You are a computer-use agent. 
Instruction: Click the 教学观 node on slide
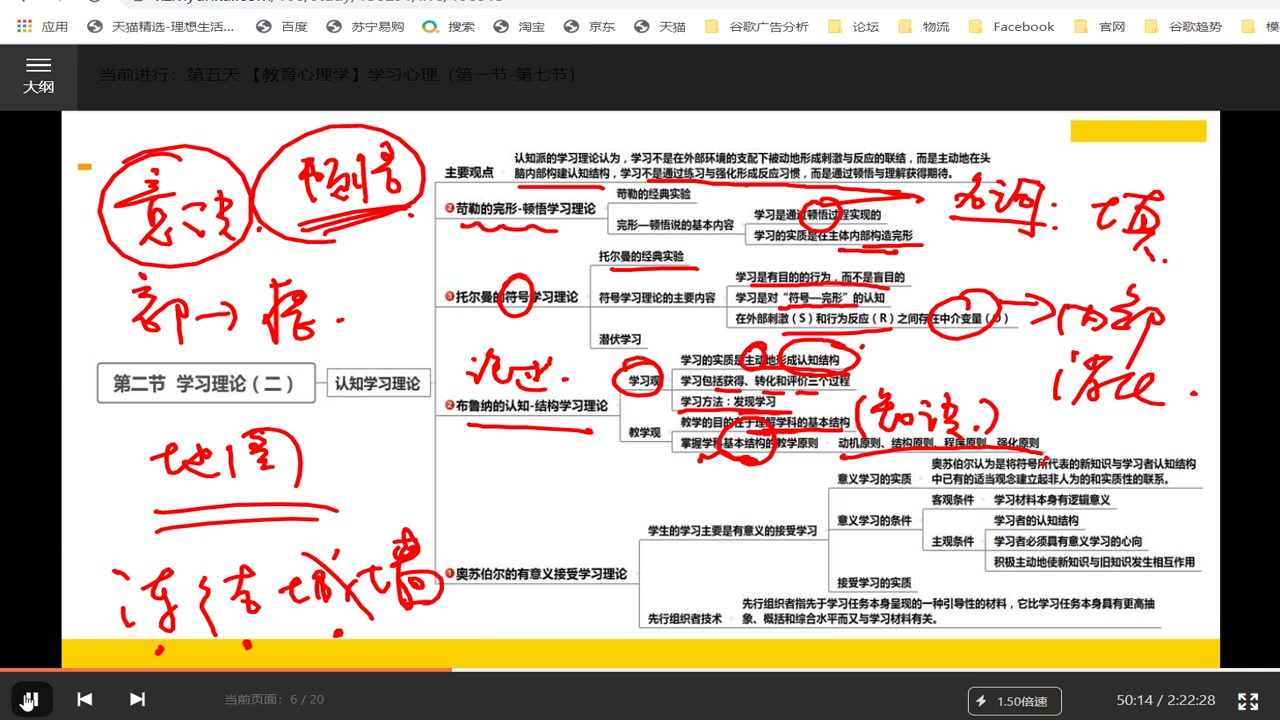click(x=644, y=432)
